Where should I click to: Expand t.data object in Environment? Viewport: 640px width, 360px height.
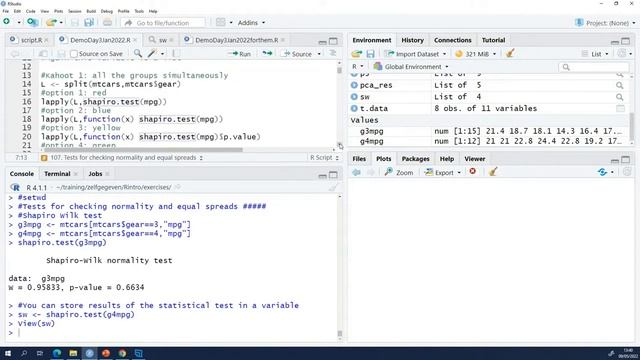click(354, 109)
